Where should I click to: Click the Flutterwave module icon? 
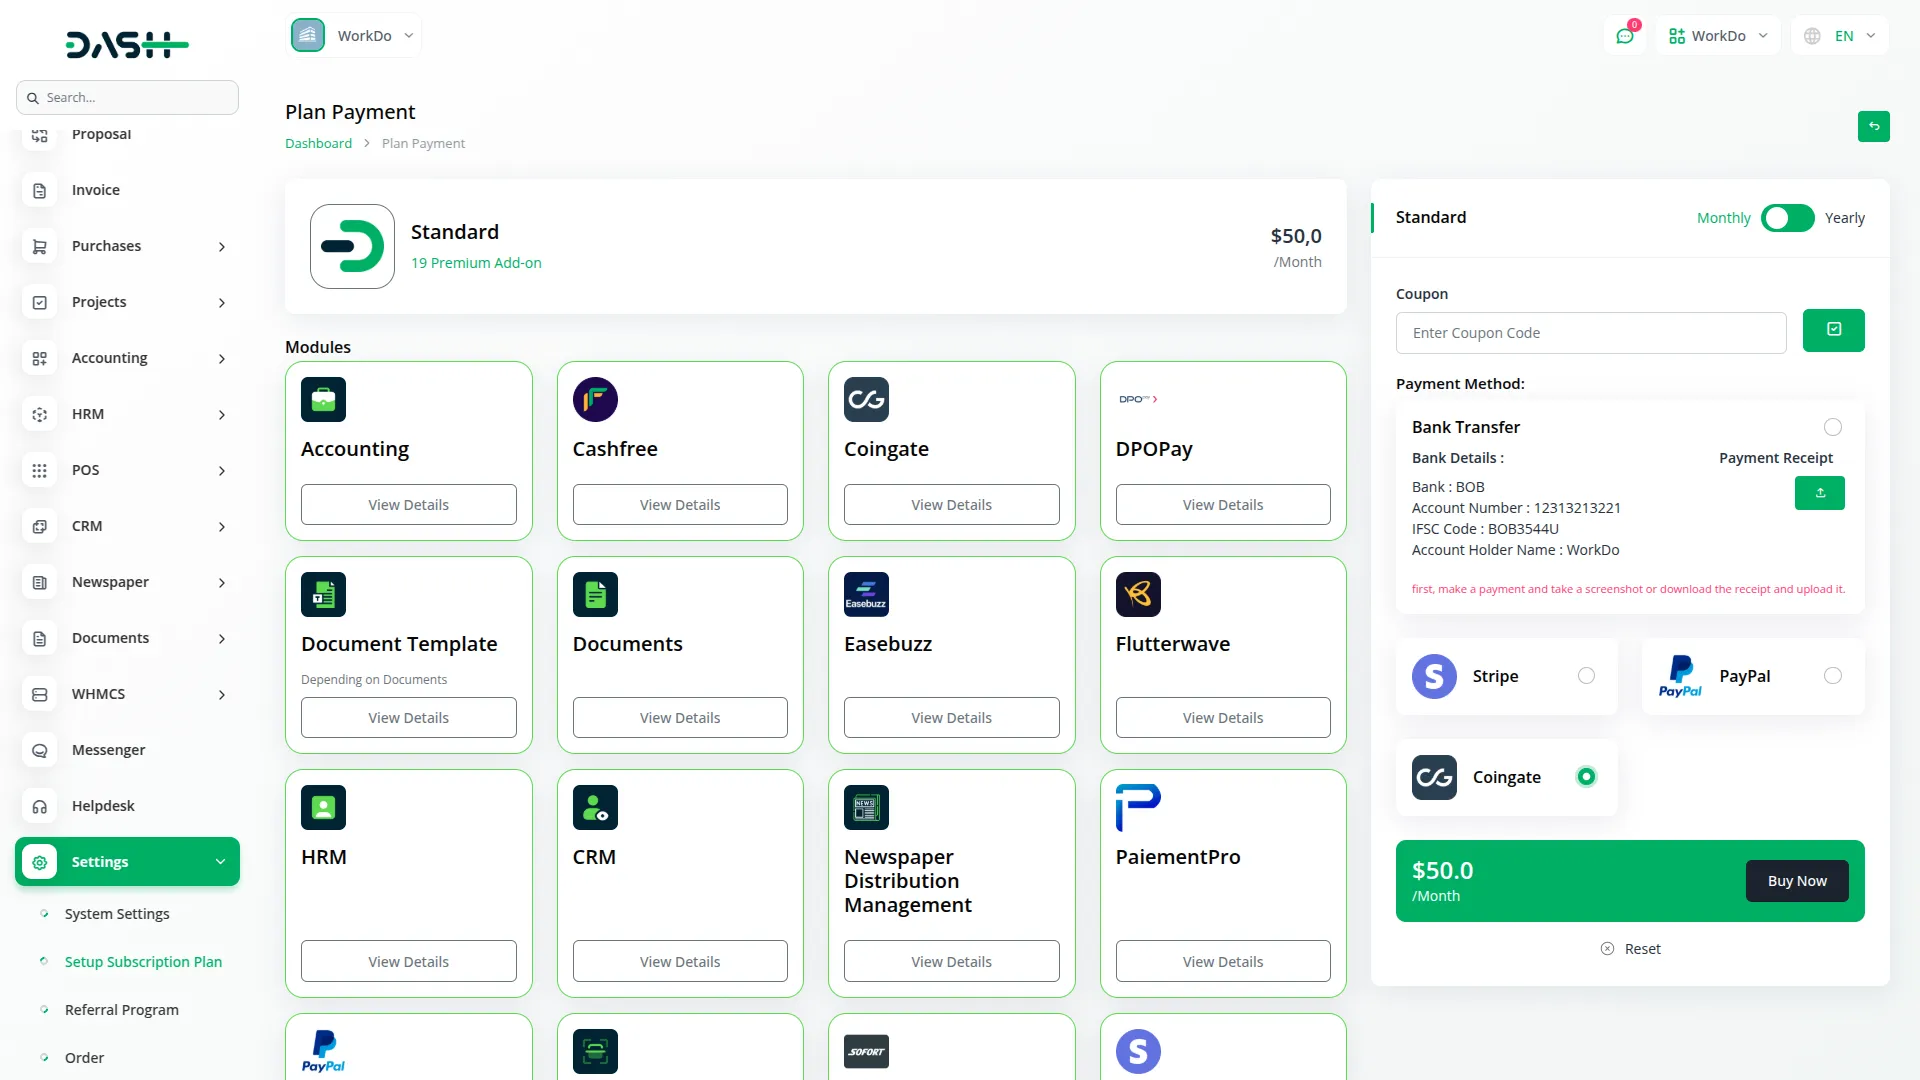point(1138,594)
